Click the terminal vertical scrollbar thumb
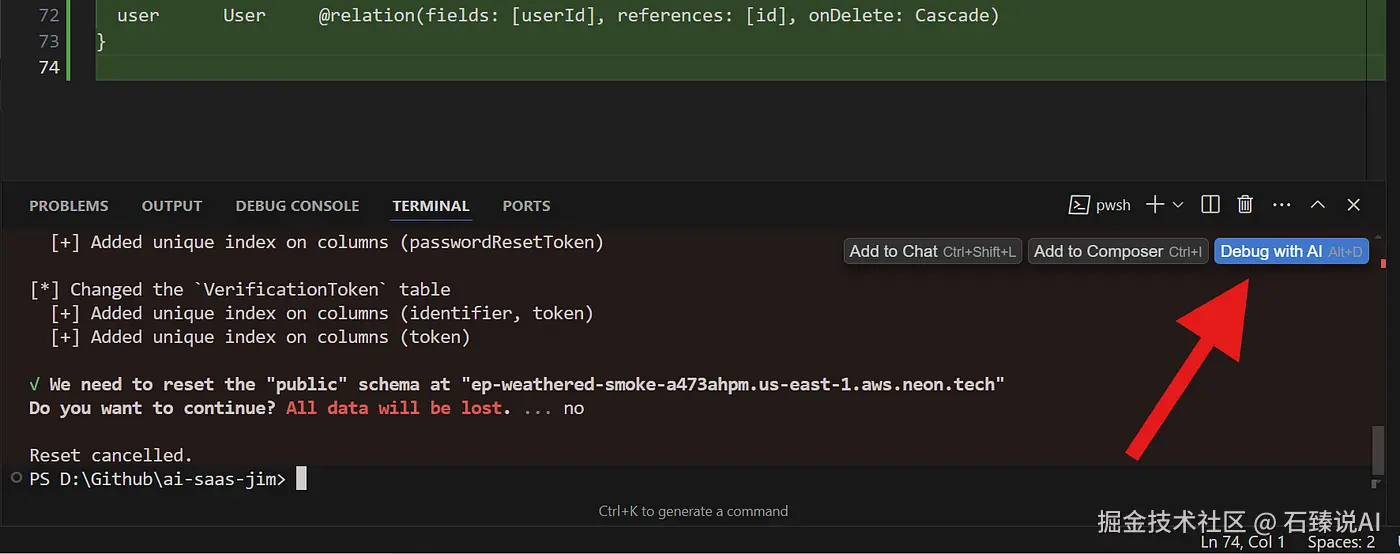 (1378, 450)
